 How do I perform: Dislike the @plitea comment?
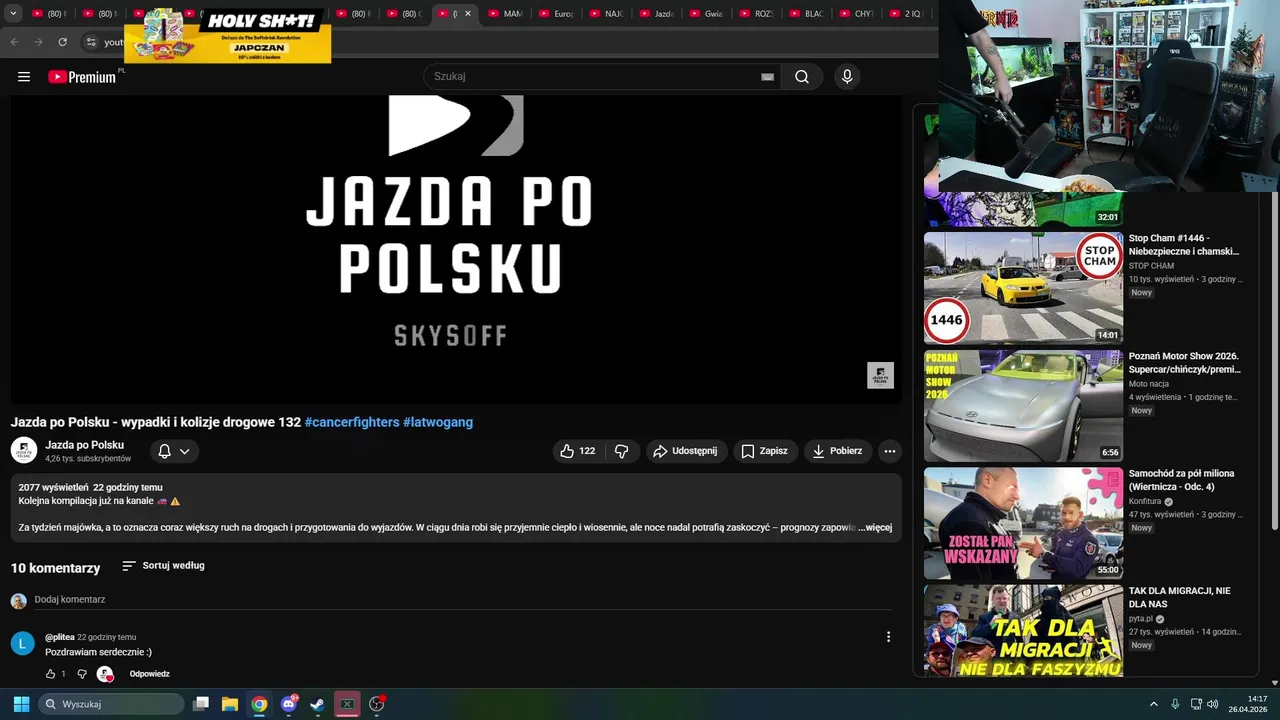[x=82, y=674]
